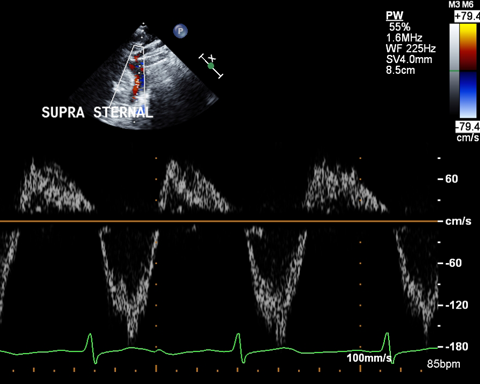Click the blue portion of the color scale
Viewport: 480px width, 384px height.
(x=468, y=94)
